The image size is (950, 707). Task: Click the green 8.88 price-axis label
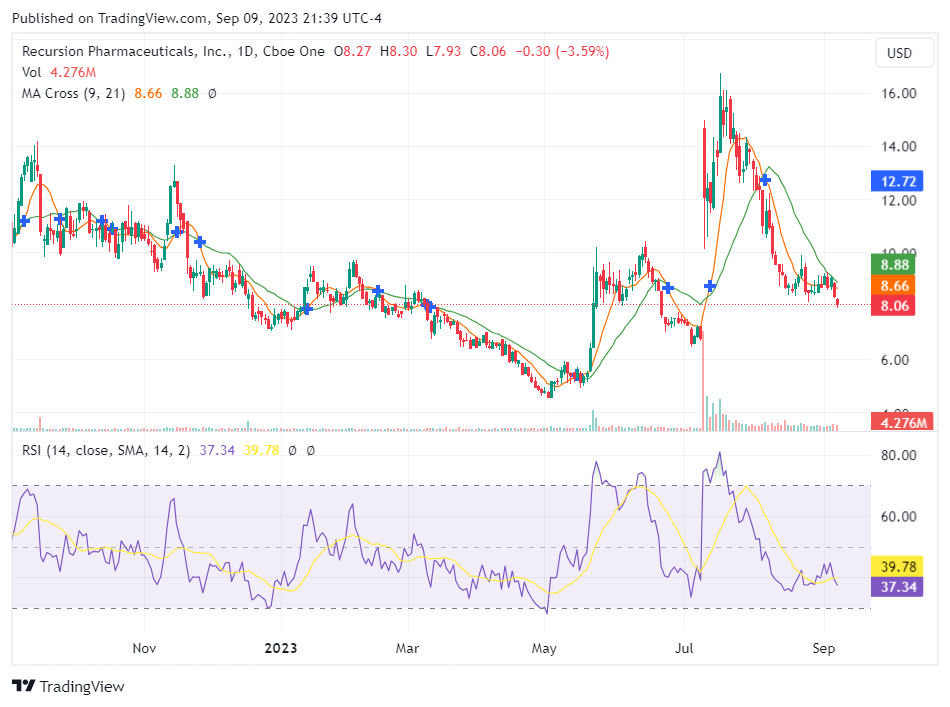coord(894,265)
